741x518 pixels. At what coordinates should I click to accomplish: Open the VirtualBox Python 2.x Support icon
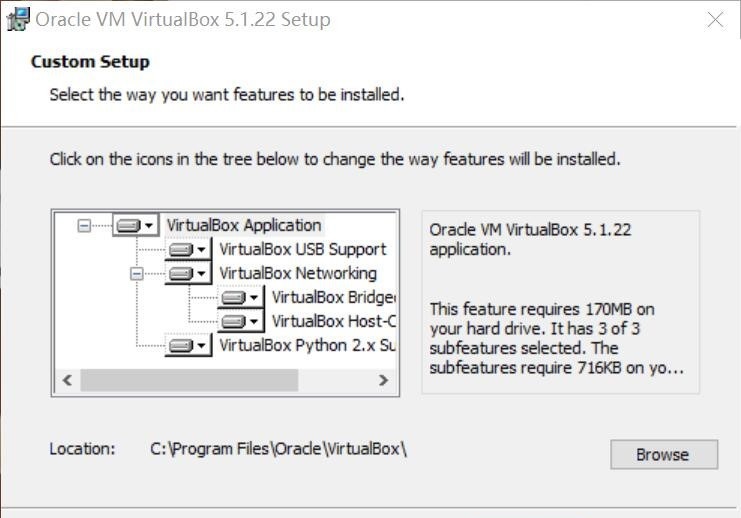[x=188, y=346]
